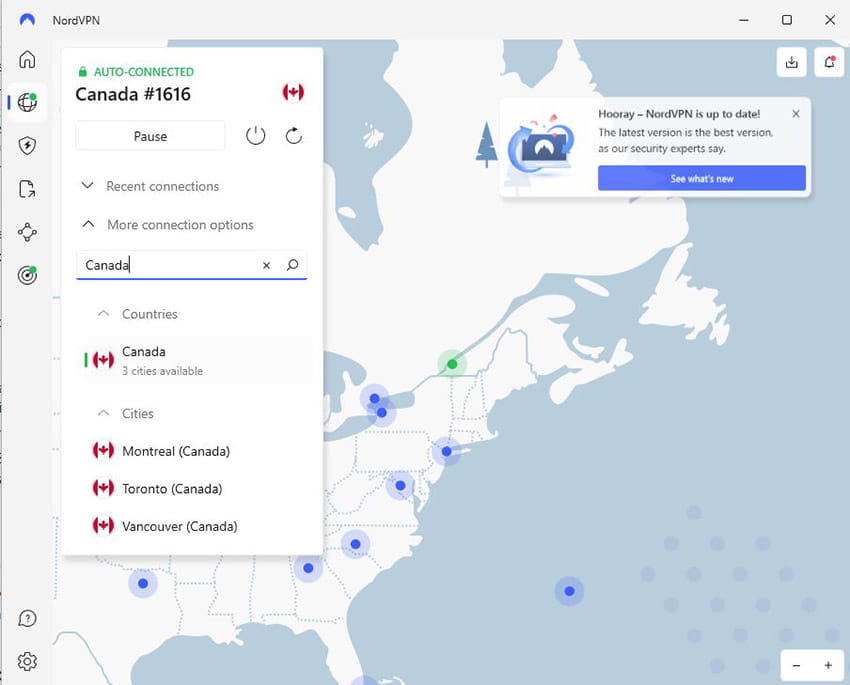Click the map server dot in the Atlantic Ocean

pos(569,591)
